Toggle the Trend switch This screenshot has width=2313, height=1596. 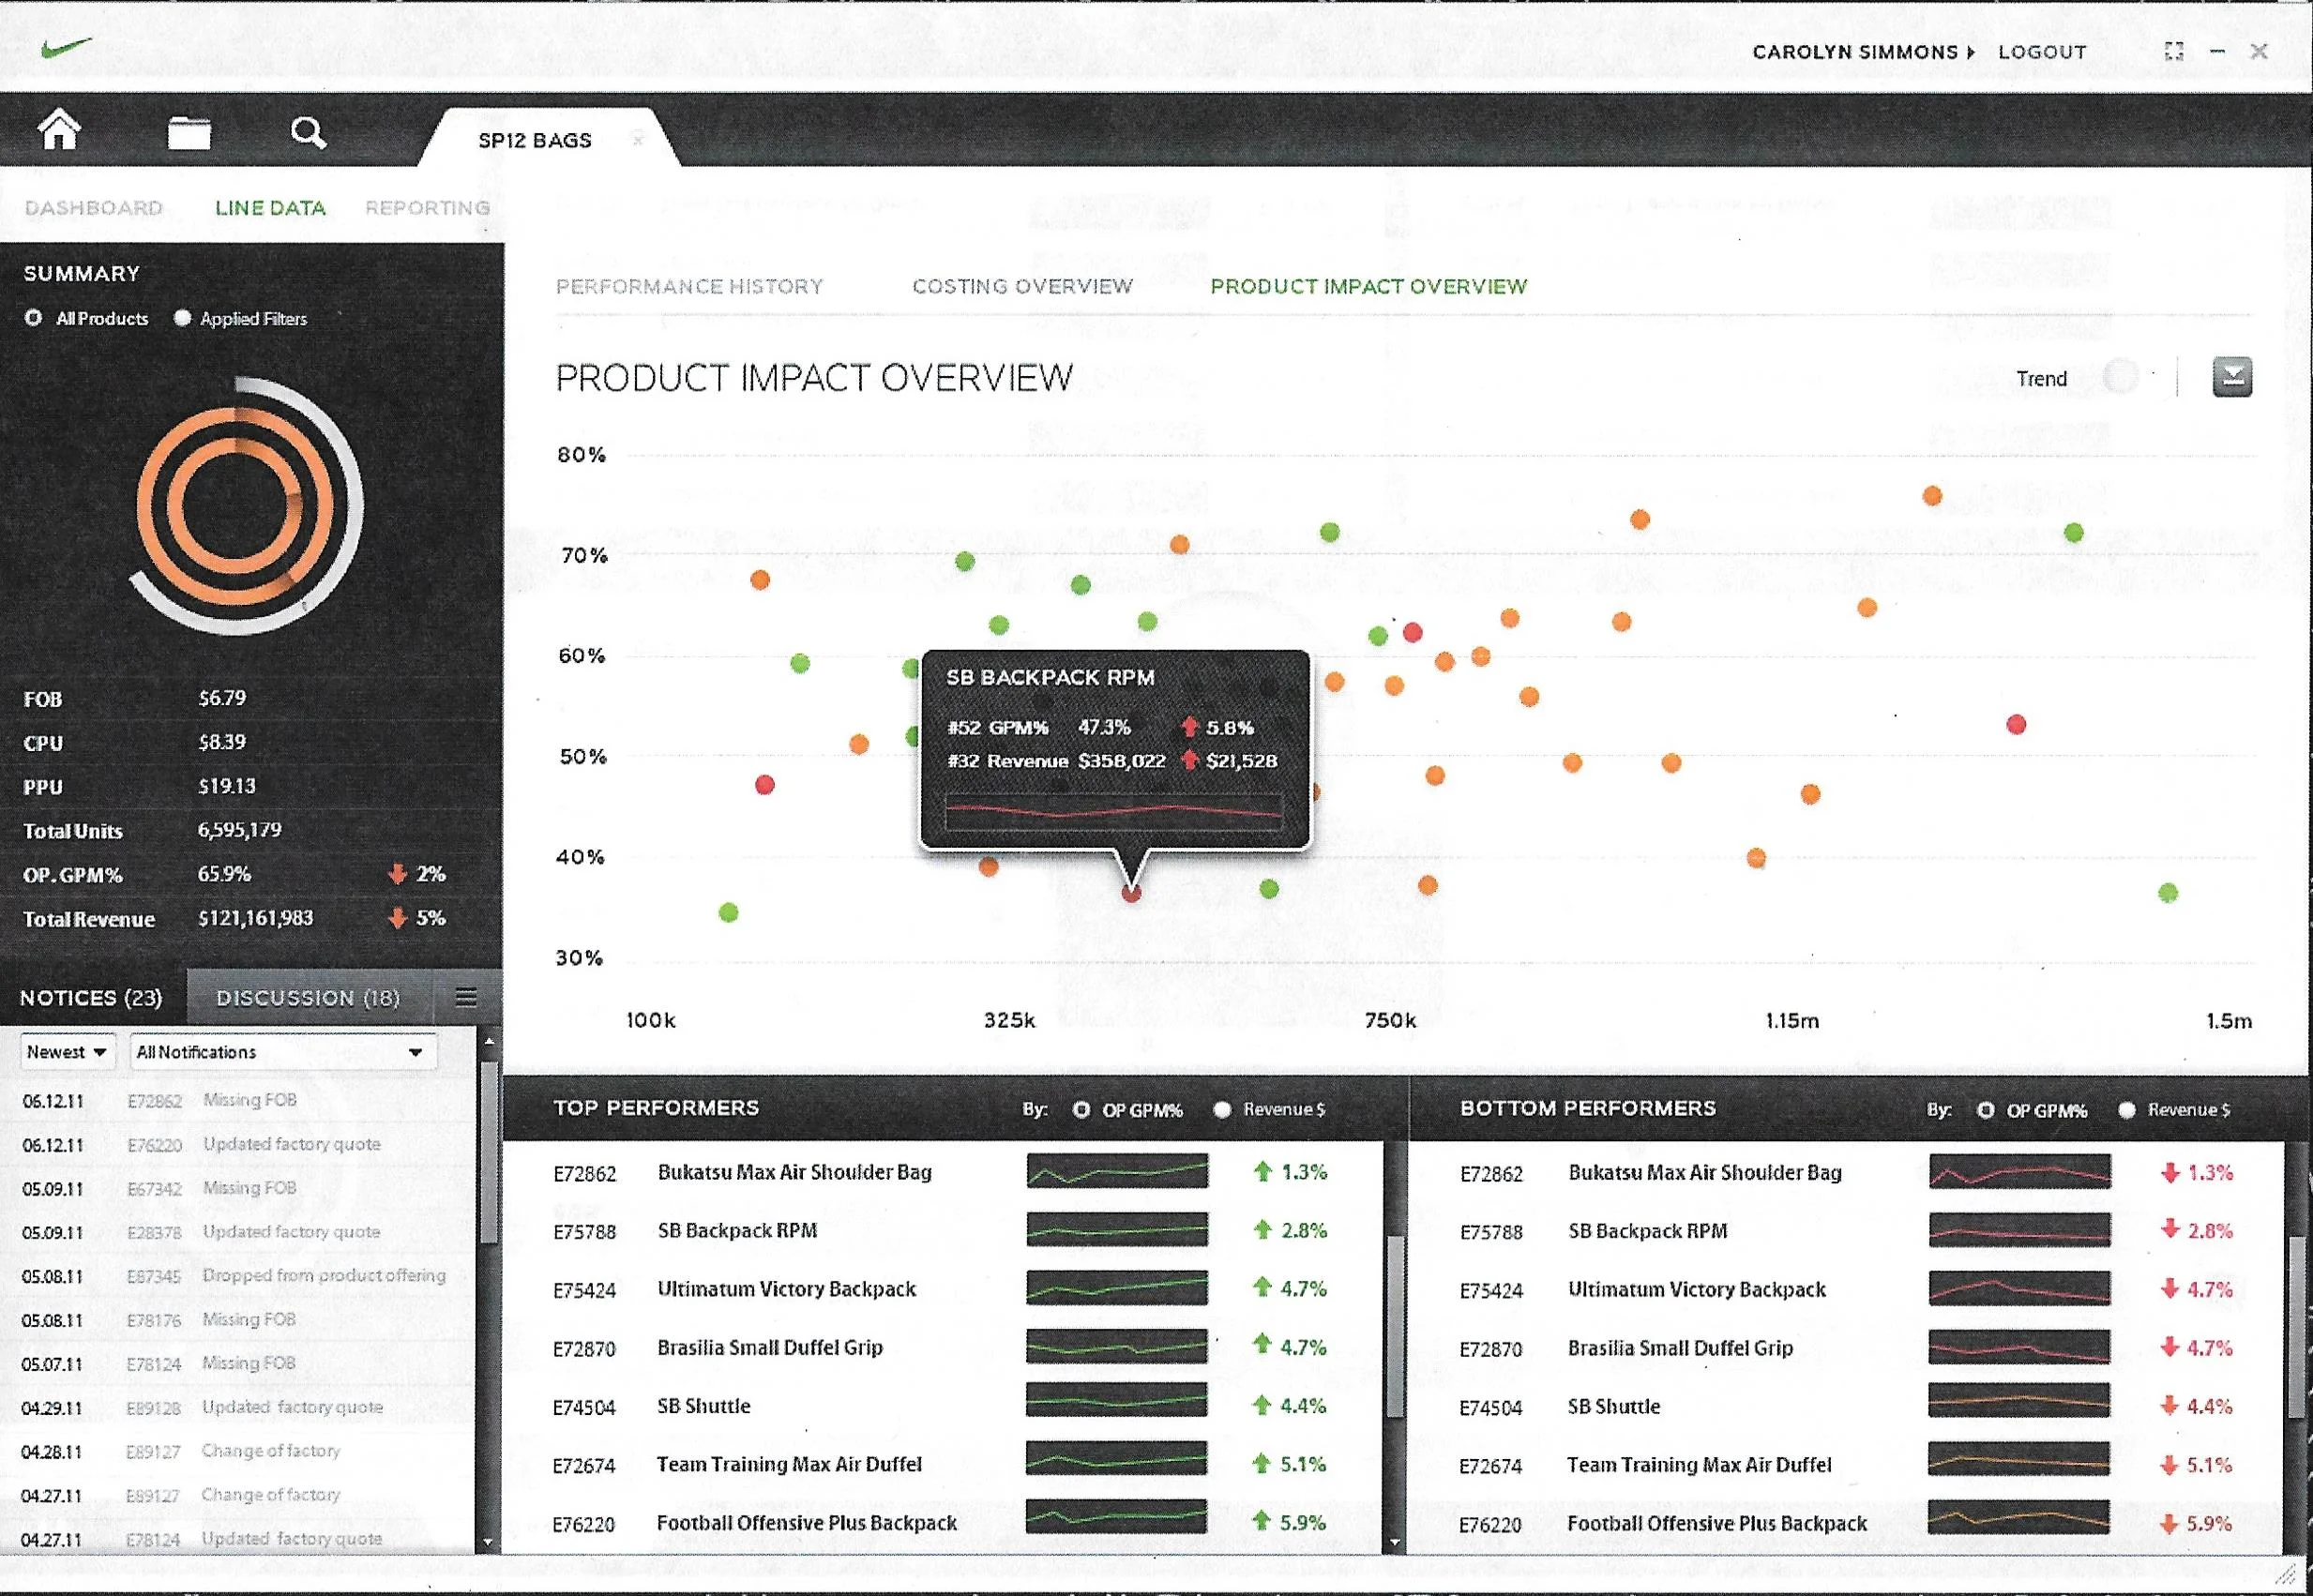tap(2121, 377)
